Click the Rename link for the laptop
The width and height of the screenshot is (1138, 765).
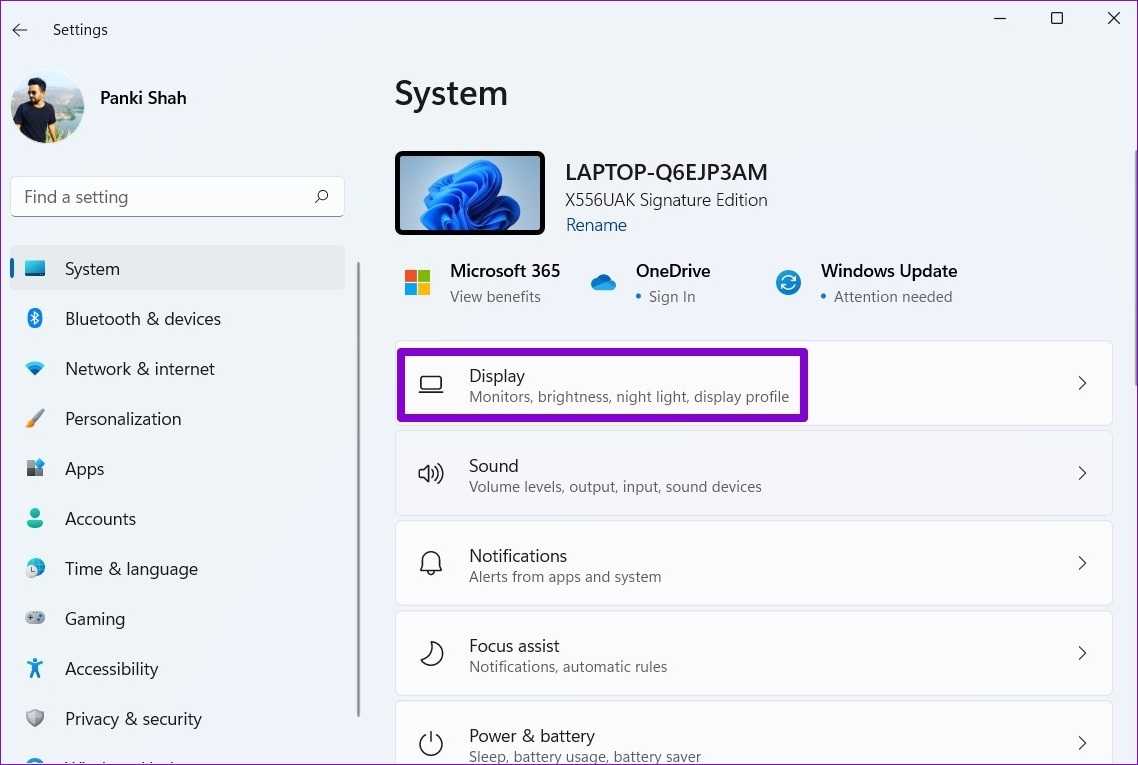pyautogui.click(x=596, y=225)
